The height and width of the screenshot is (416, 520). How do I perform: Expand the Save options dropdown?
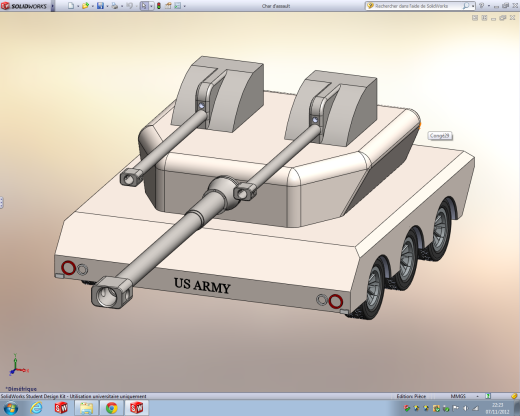click(107, 6)
